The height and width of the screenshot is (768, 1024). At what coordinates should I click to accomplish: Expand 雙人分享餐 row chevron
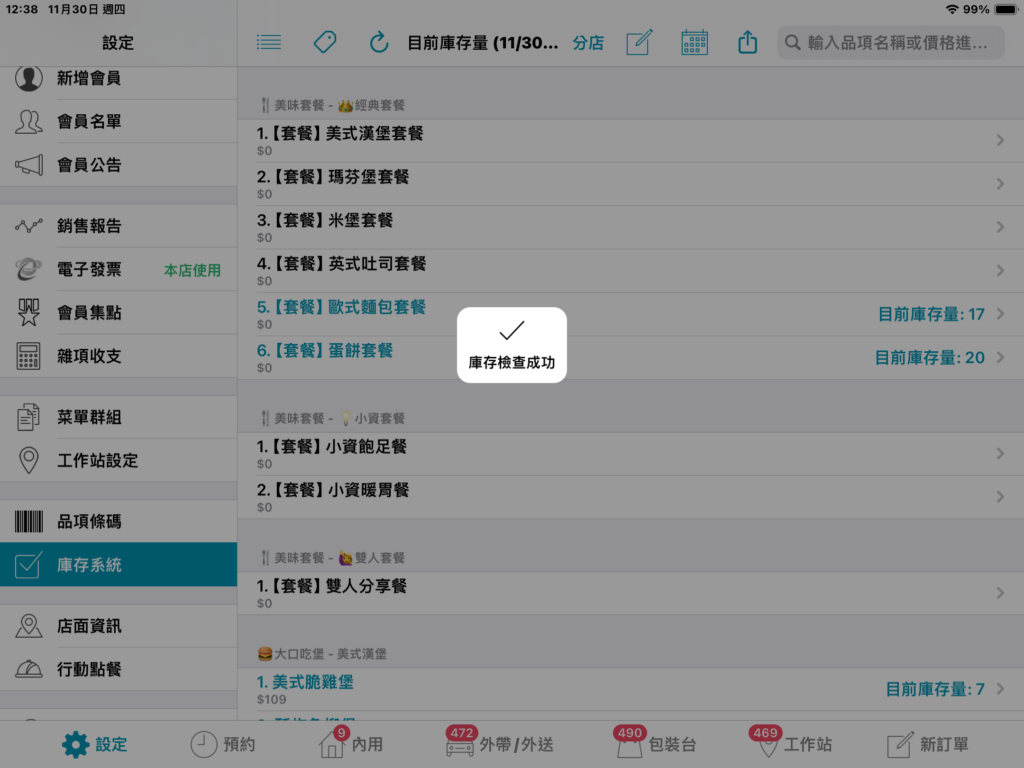tap(1000, 593)
